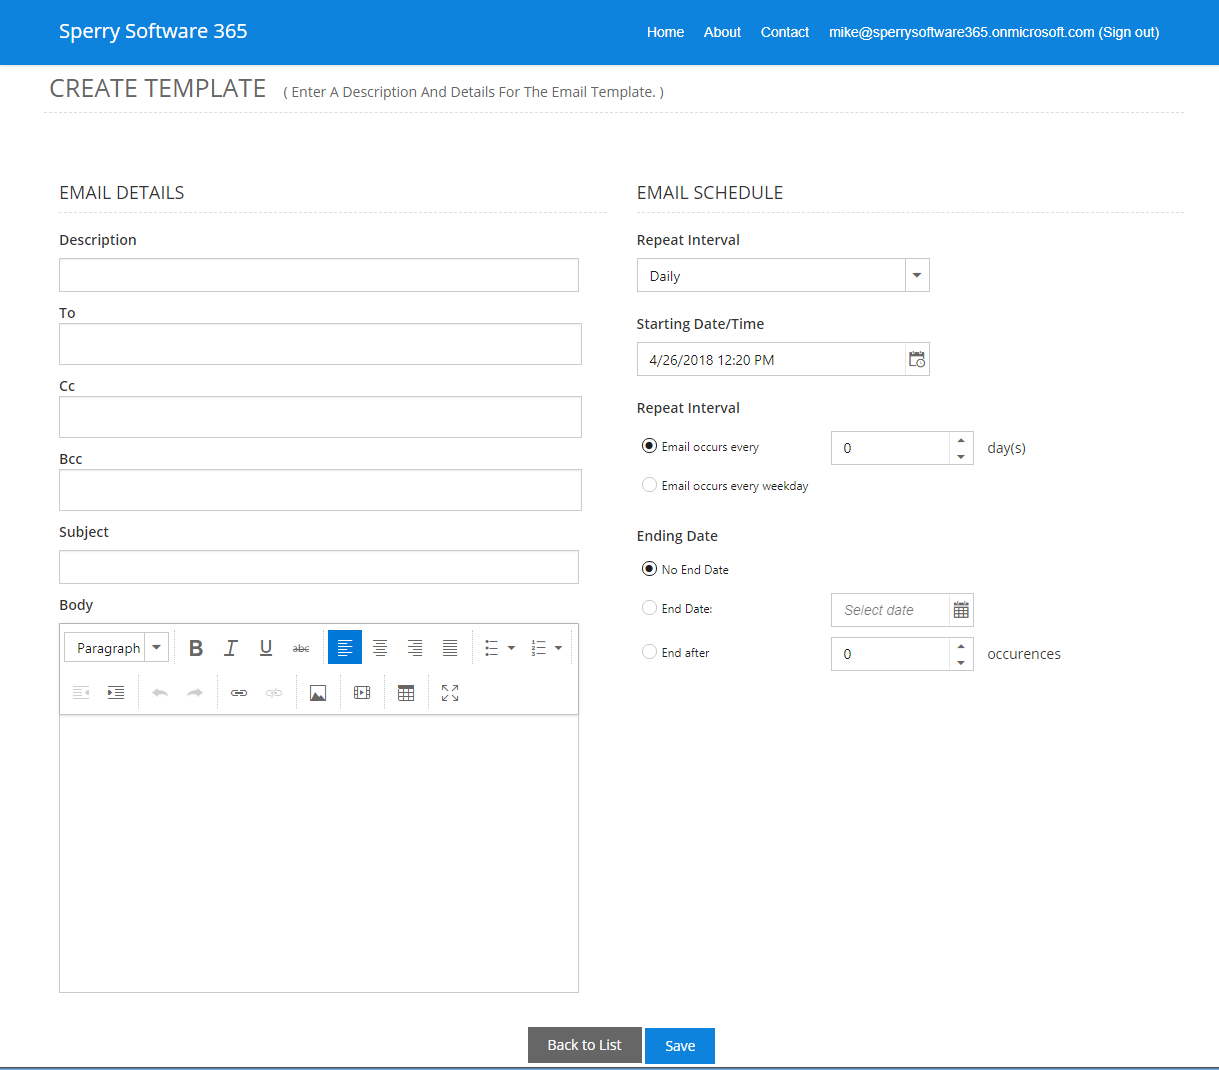Remove hyperlink from selected text

tap(274, 693)
